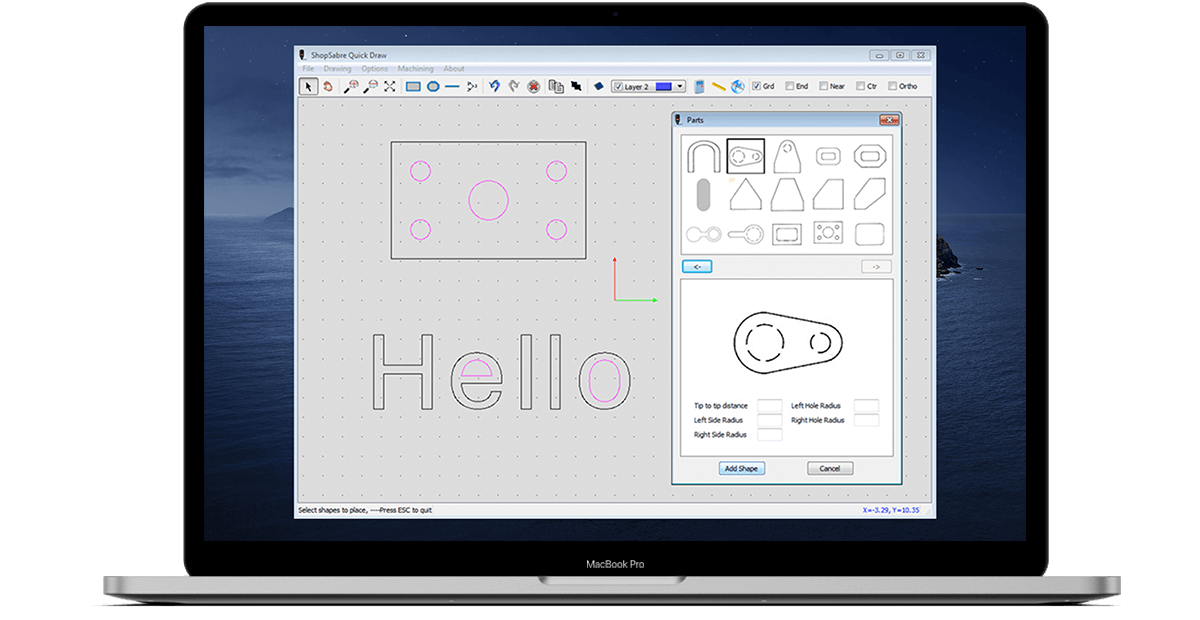Go to next parts page arrow
The image size is (1200, 620).
coord(875,266)
